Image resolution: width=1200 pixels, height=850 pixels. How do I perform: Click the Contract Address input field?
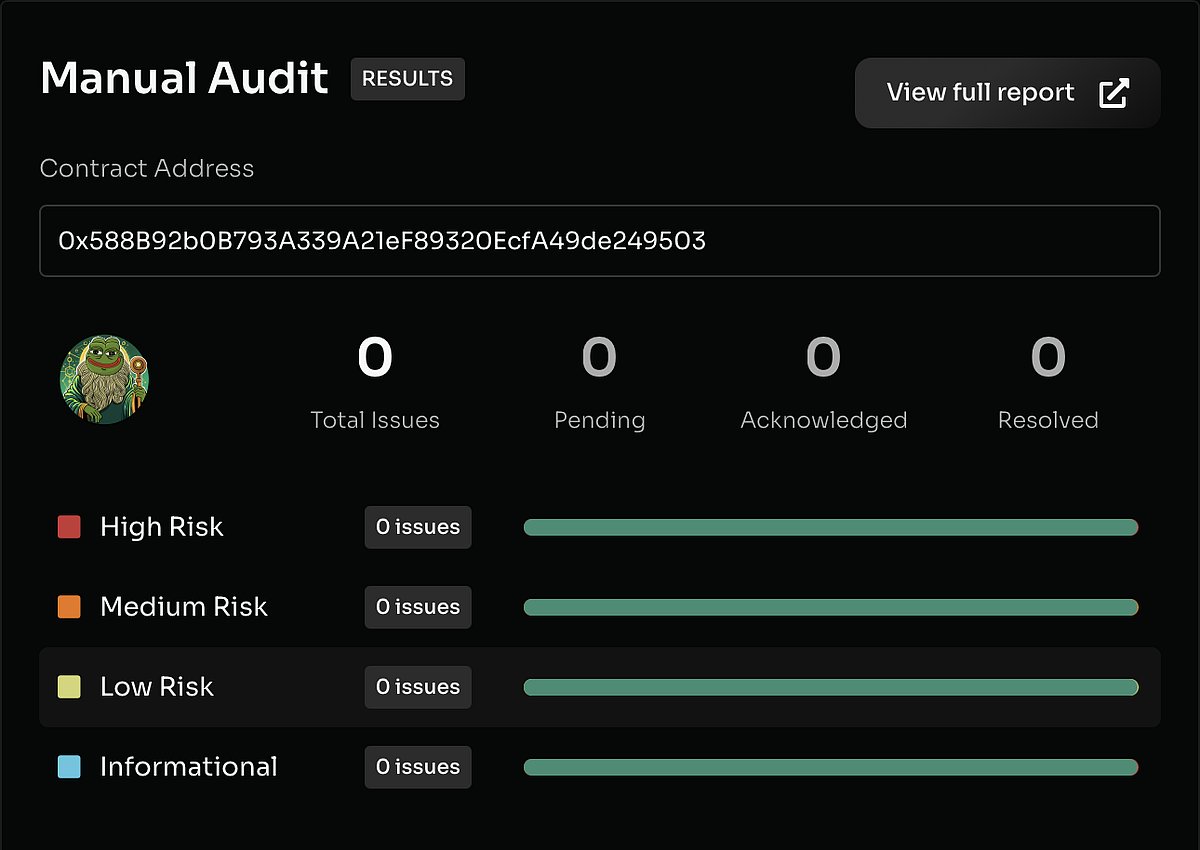pyautogui.click(x=600, y=241)
